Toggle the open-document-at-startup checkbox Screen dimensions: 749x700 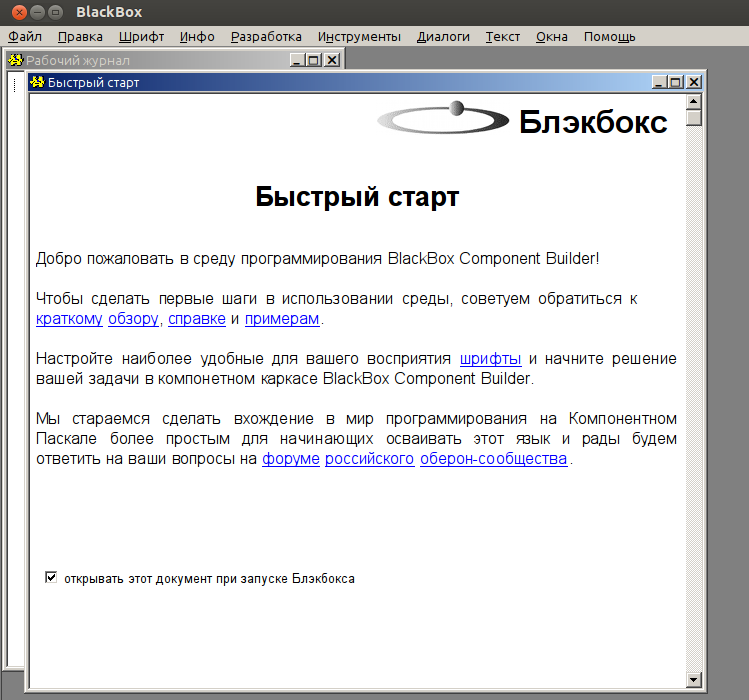pyautogui.click(x=51, y=578)
